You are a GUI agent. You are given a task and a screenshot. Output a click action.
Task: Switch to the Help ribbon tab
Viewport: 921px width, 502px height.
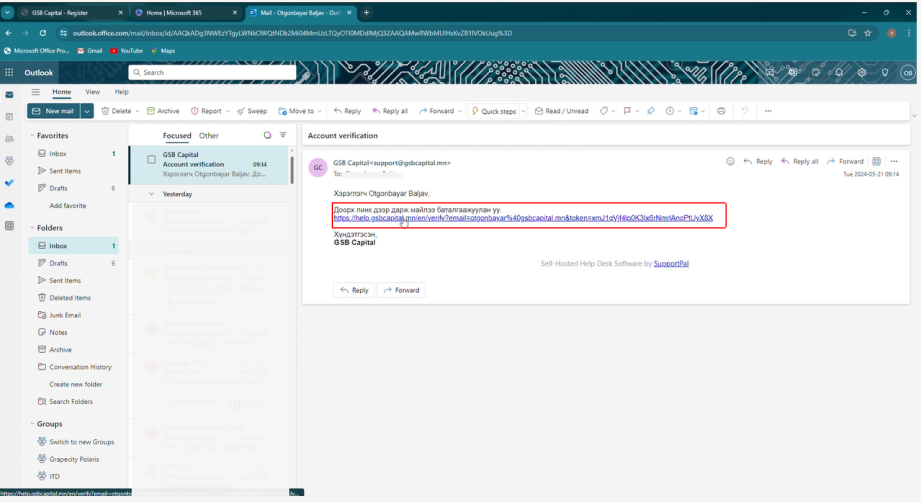tap(122, 92)
